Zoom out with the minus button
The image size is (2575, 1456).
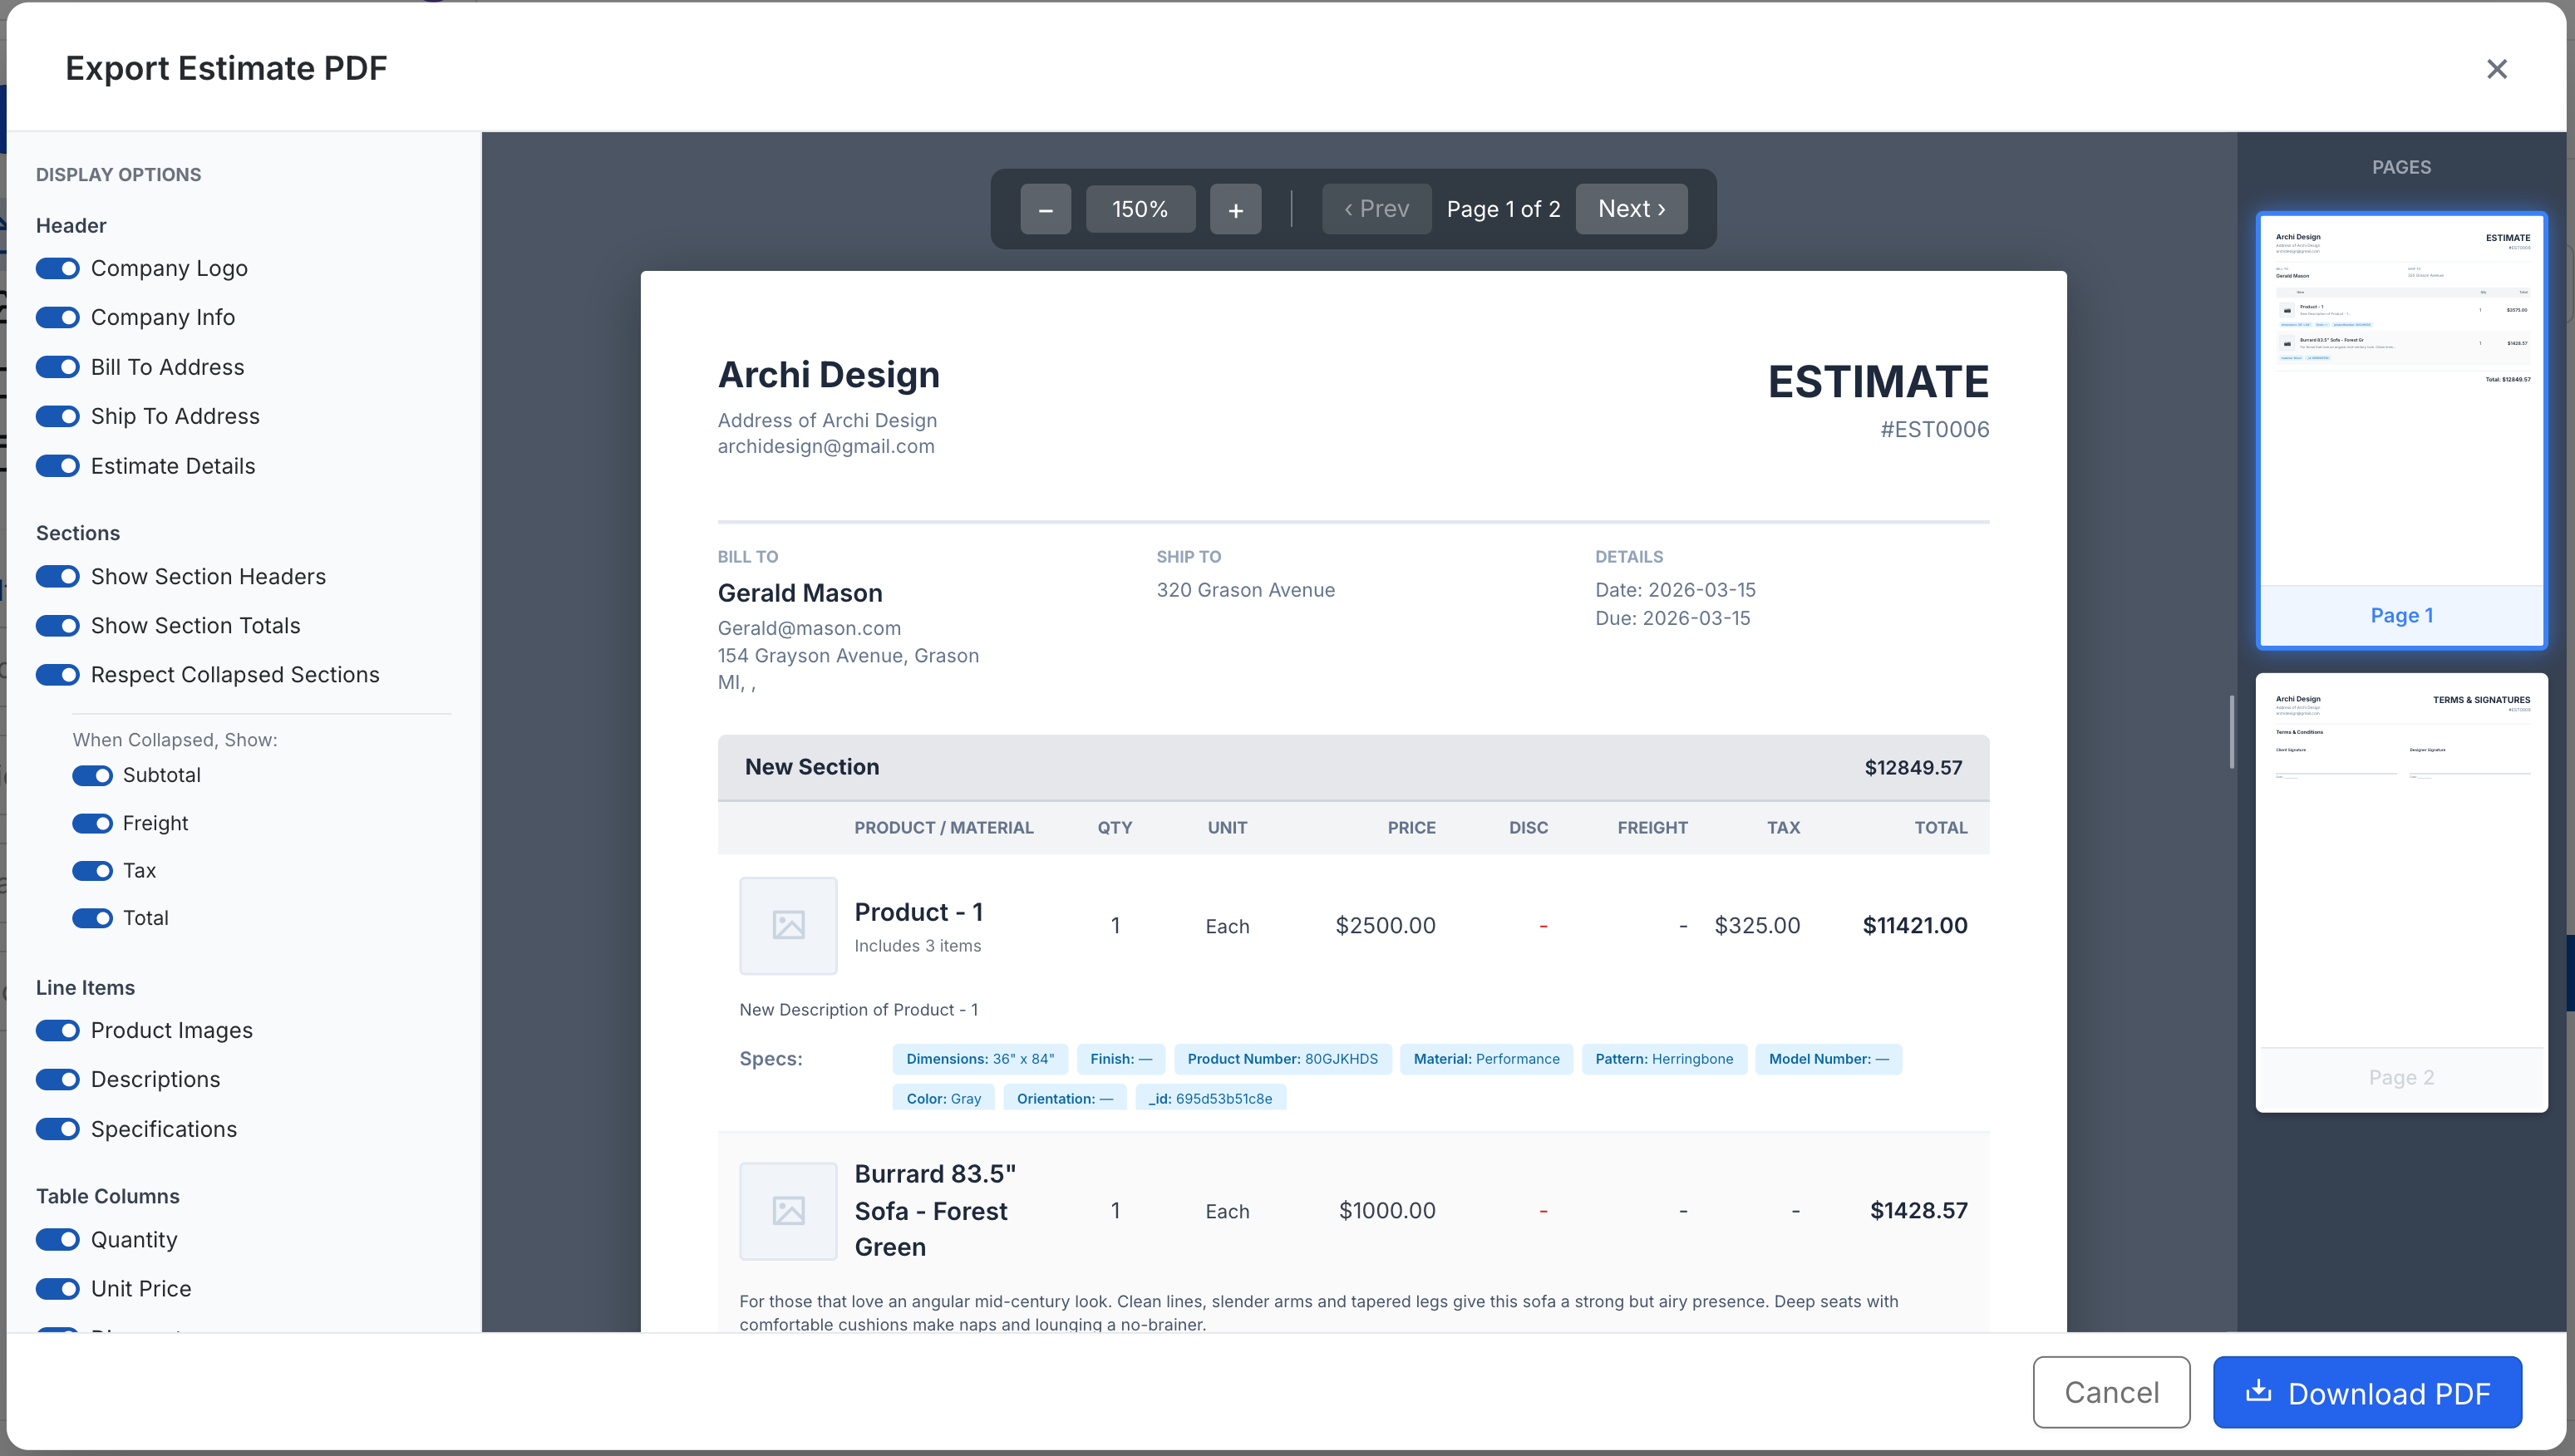[x=1045, y=209]
